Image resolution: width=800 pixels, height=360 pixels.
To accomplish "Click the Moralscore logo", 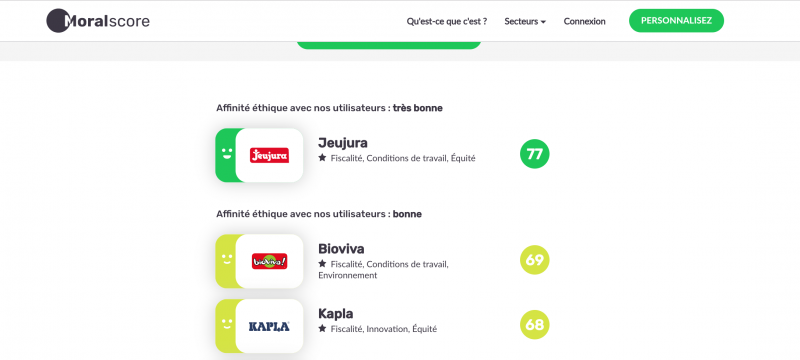I will tap(98, 21).
